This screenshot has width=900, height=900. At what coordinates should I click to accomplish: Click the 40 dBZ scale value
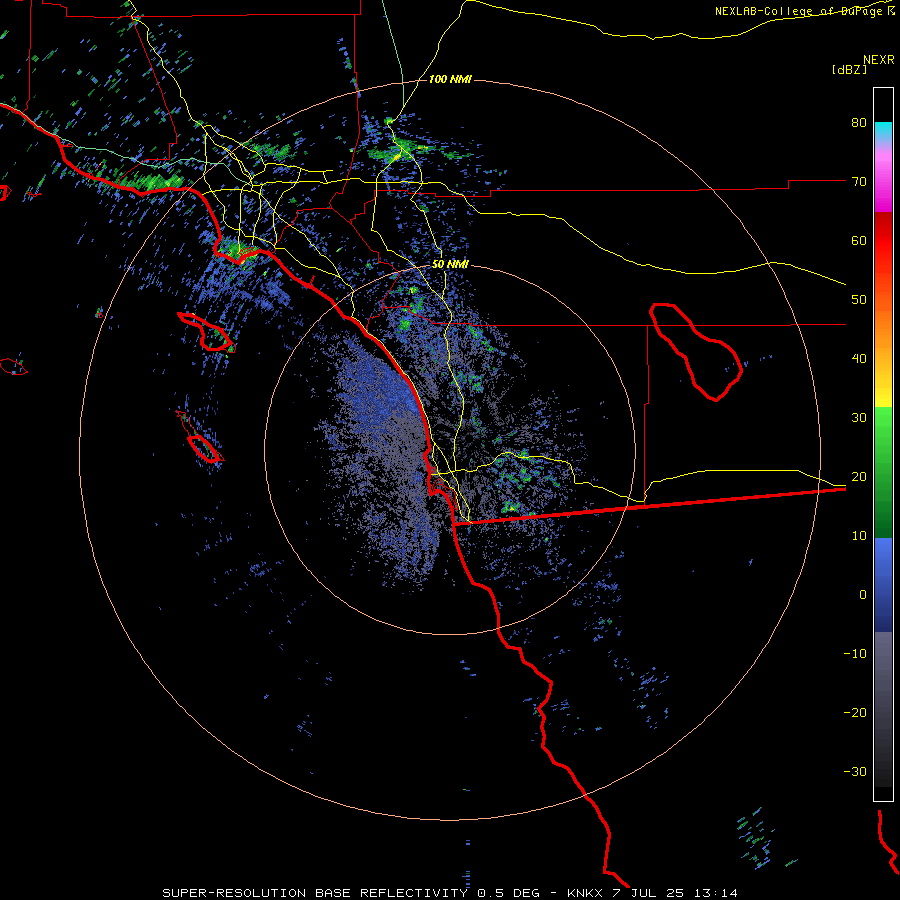(859, 359)
